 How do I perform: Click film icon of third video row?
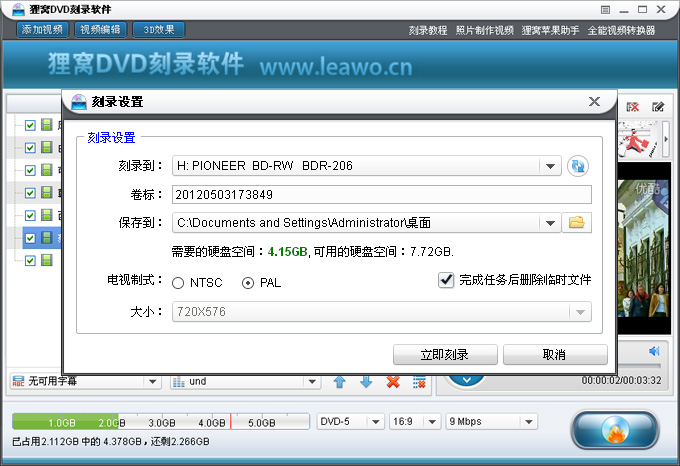pyautogui.click(x=47, y=170)
